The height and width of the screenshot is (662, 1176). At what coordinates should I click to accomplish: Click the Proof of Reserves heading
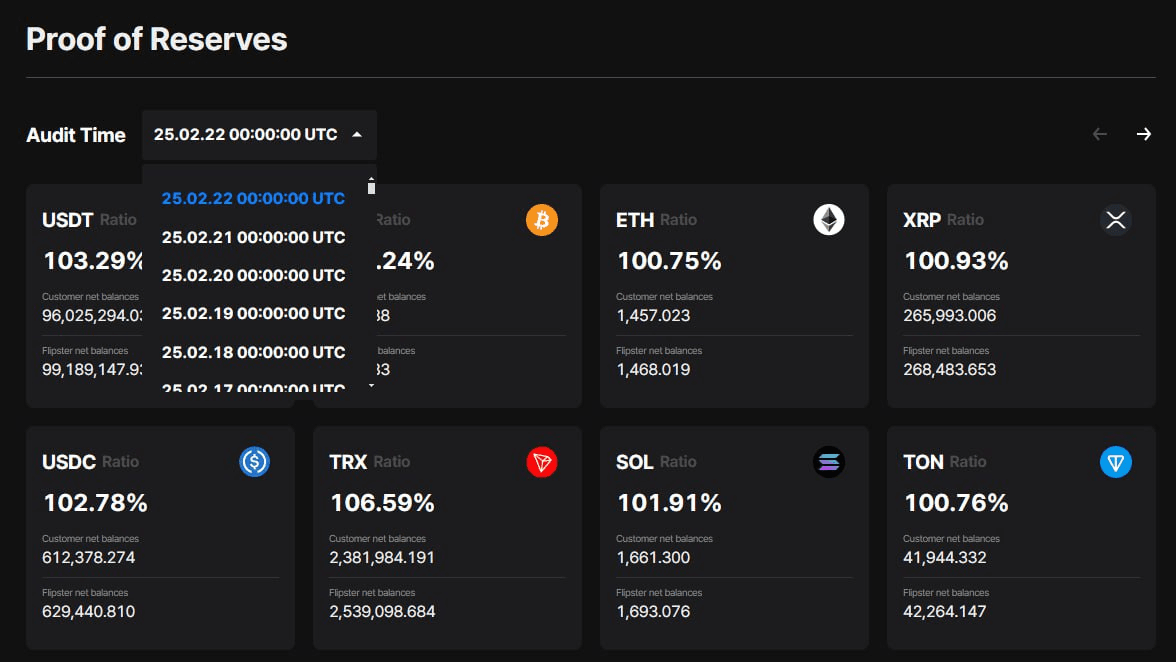(x=157, y=40)
